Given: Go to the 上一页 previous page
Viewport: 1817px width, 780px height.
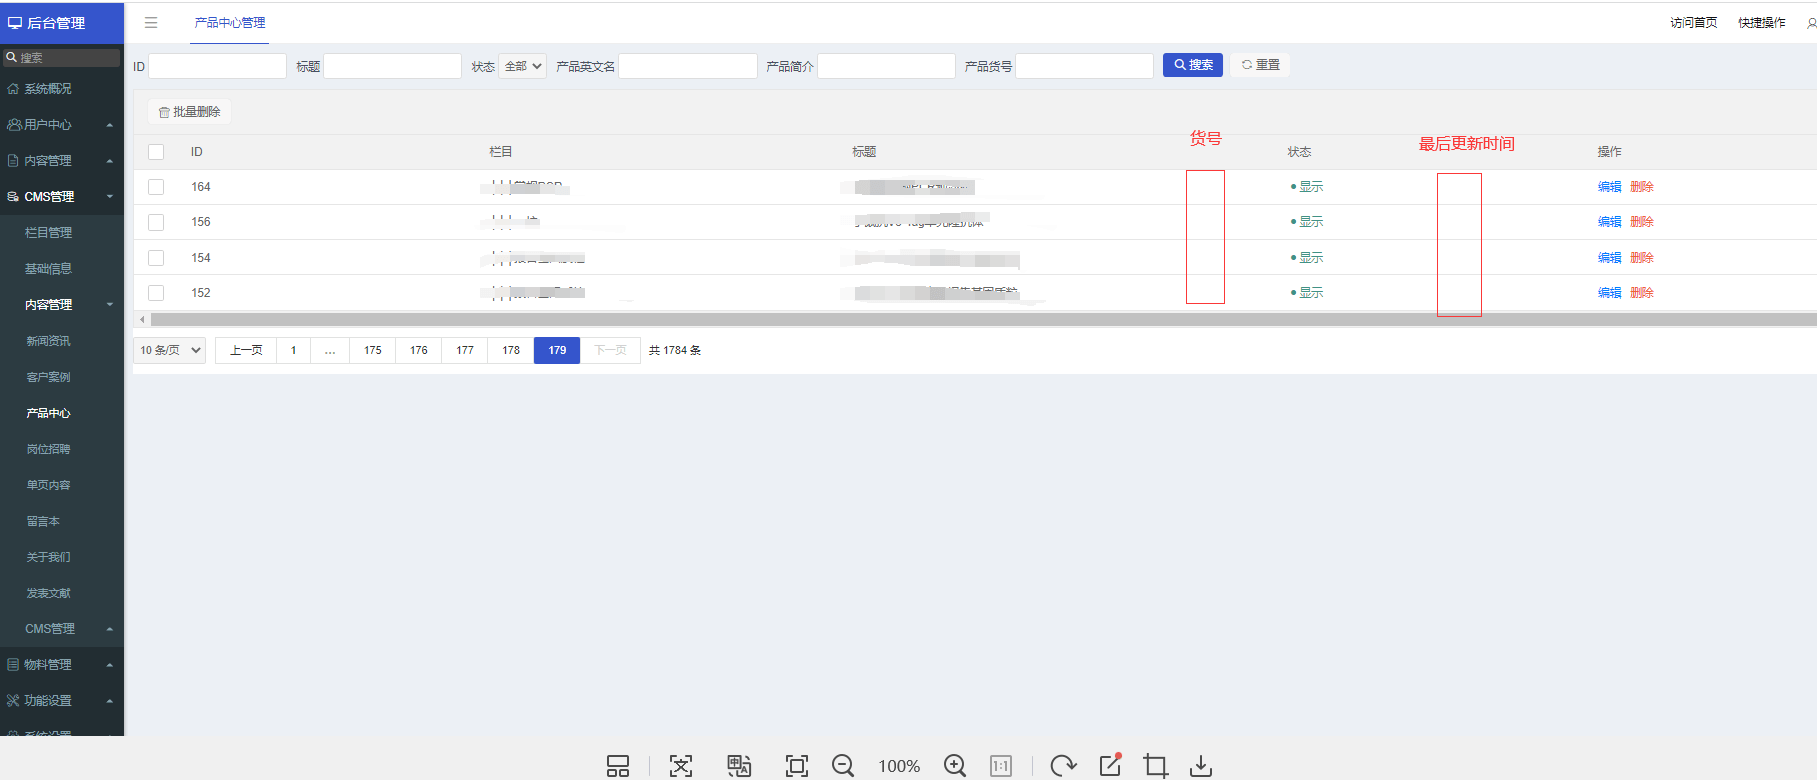Looking at the screenshot, I should [x=246, y=350].
